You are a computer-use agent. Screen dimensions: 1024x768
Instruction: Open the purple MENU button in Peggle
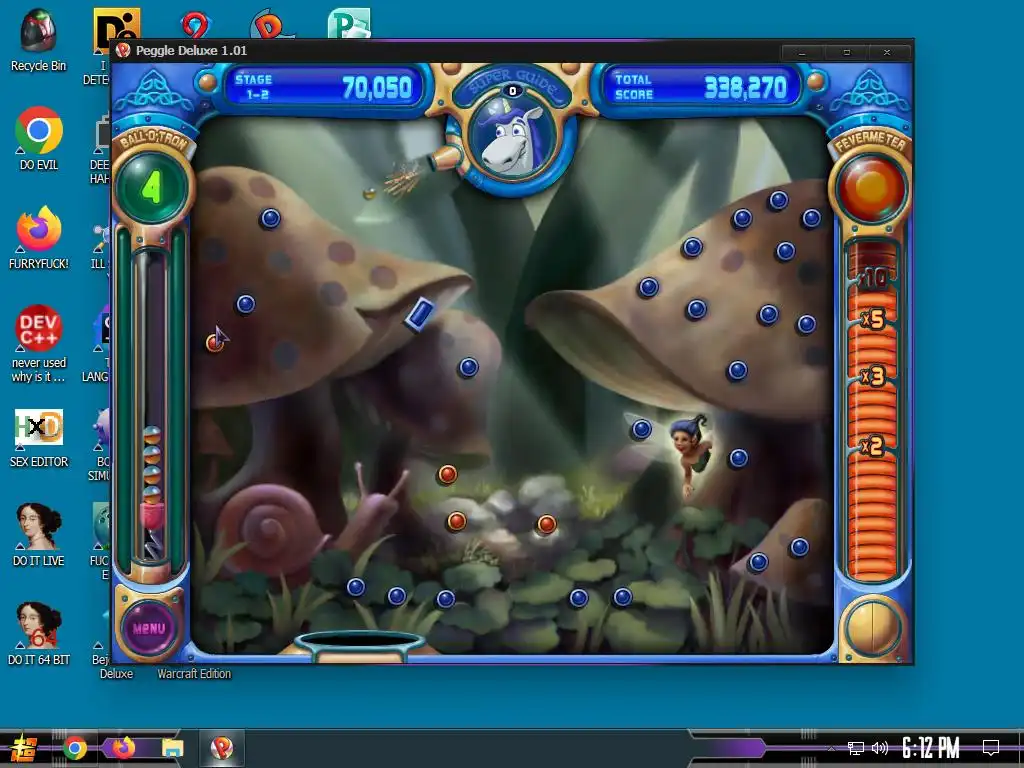coord(150,628)
